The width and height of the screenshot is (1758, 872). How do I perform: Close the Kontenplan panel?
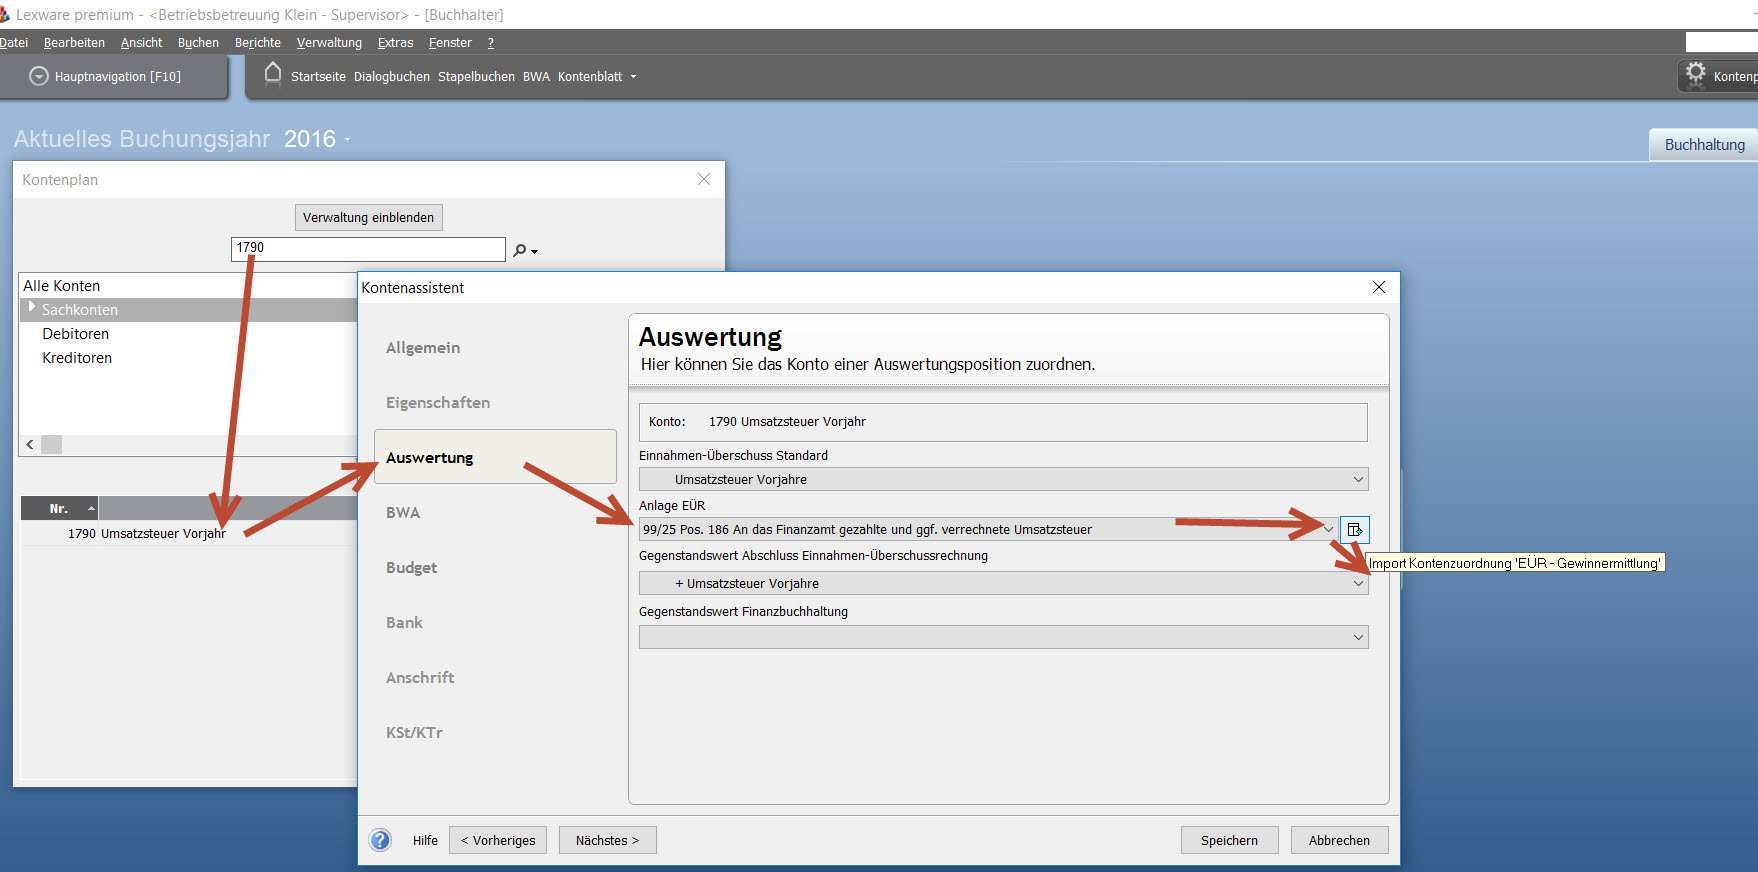coord(704,179)
